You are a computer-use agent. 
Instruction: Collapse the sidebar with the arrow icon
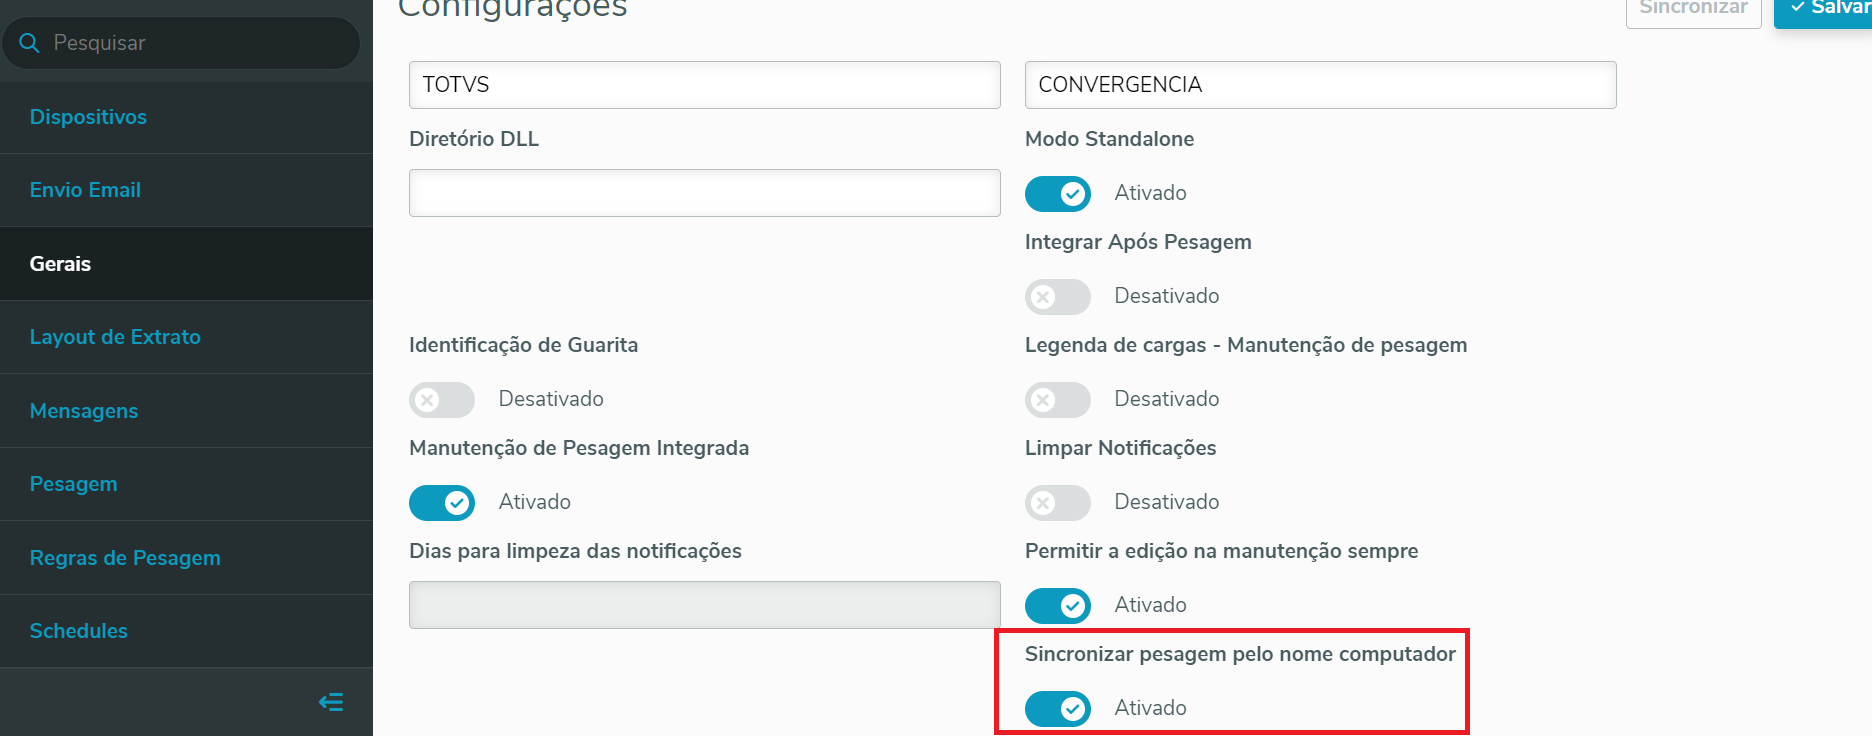(331, 702)
